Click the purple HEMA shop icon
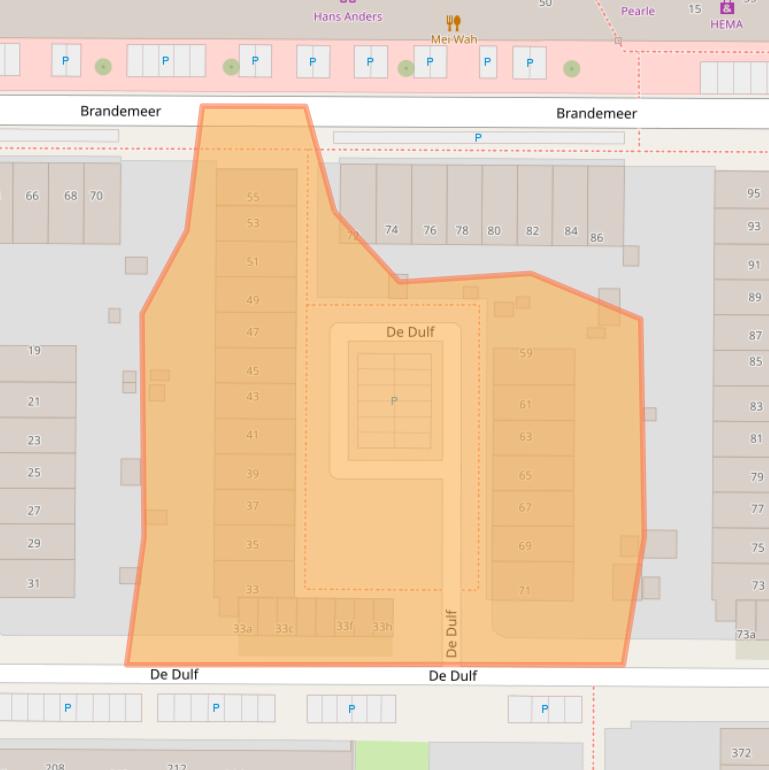The image size is (769, 770). pyautogui.click(x=726, y=8)
